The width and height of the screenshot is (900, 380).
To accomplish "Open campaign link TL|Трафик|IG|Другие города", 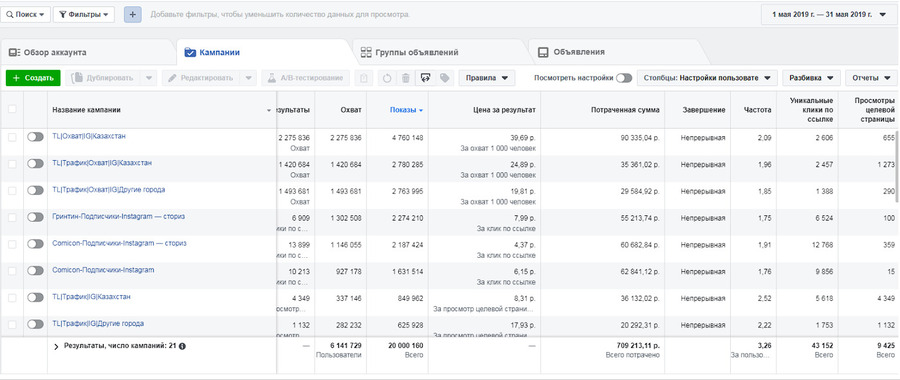I will pos(98,323).
